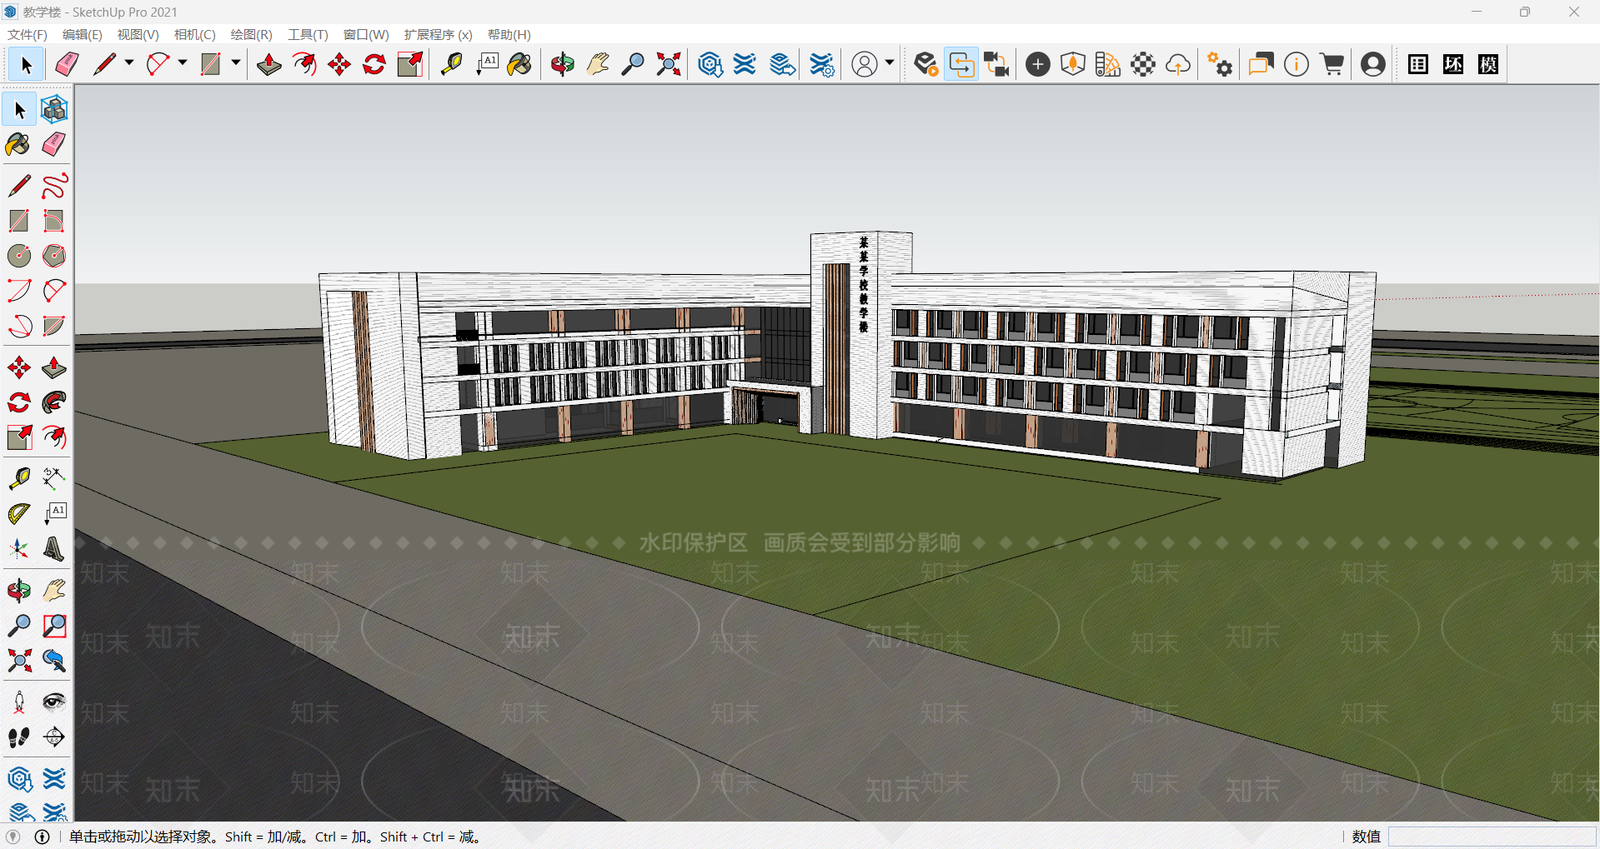Activate the Follow Me tool in left palette

pos(54,402)
